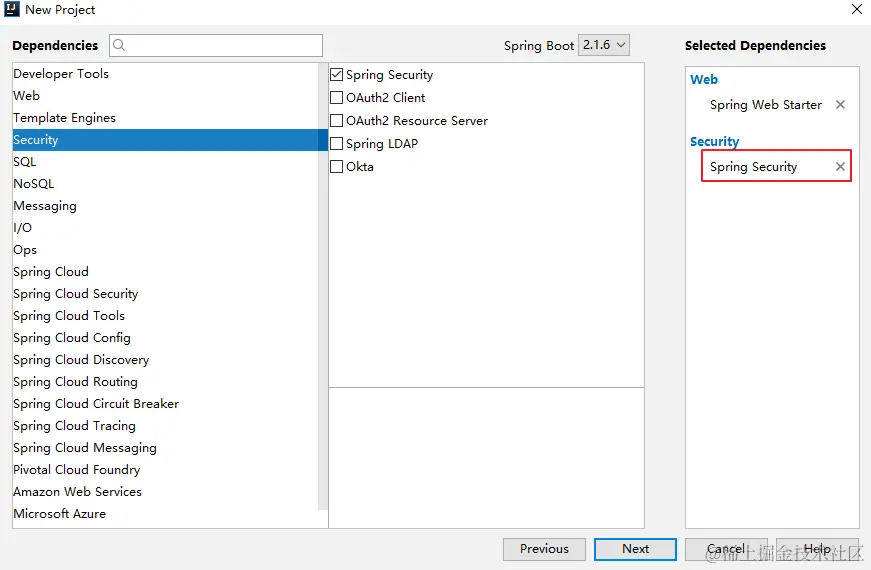This screenshot has height=570, width=871.
Task: Select Amazon Web Services category
Action: click(x=166, y=492)
